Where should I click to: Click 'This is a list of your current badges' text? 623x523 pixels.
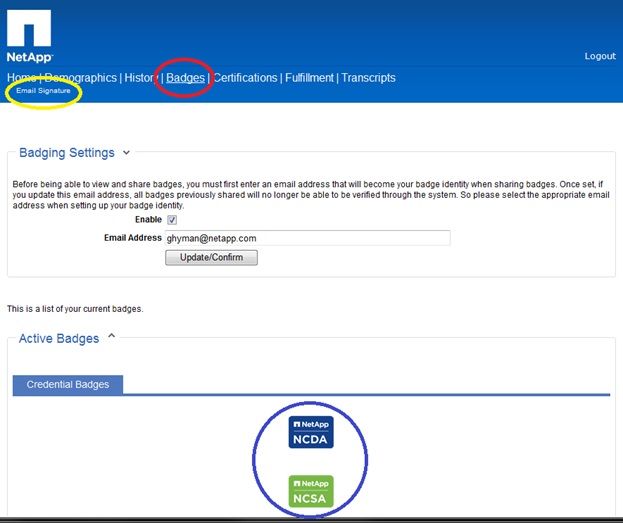(75, 309)
